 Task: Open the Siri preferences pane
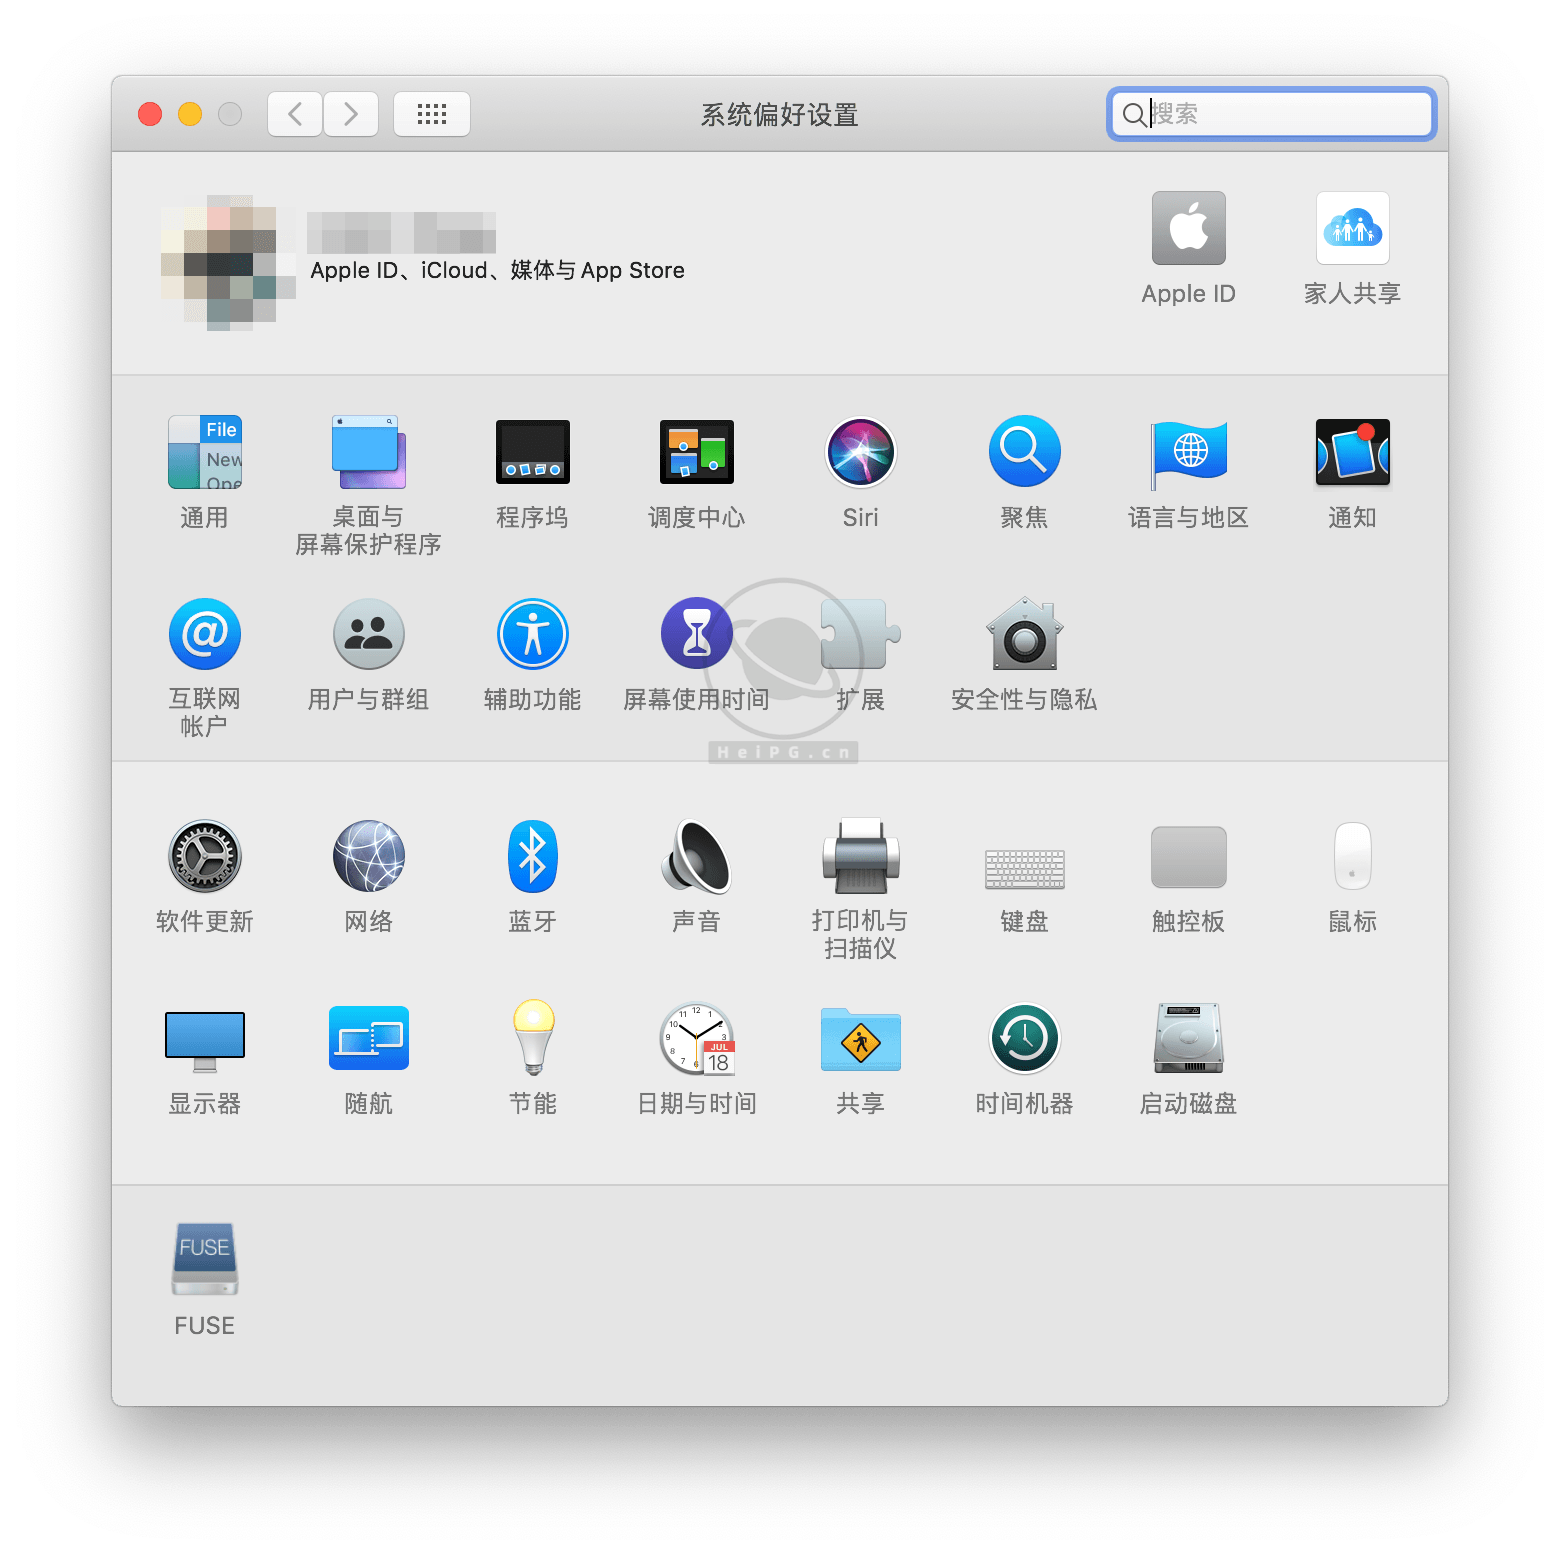coord(861,452)
